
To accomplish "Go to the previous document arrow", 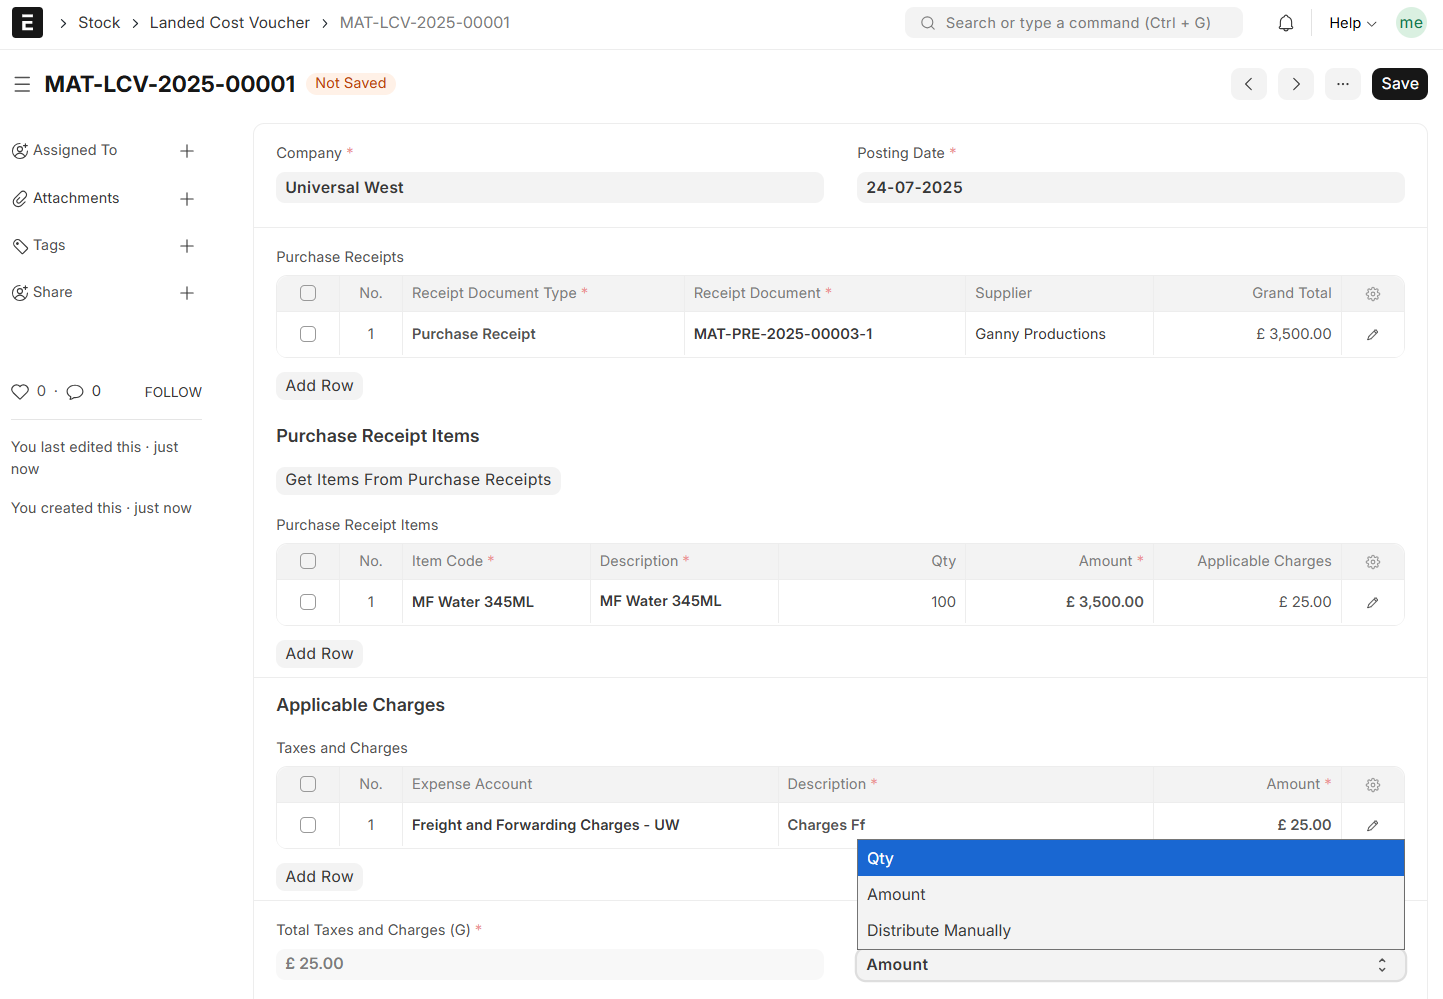I will [x=1248, y=84].
